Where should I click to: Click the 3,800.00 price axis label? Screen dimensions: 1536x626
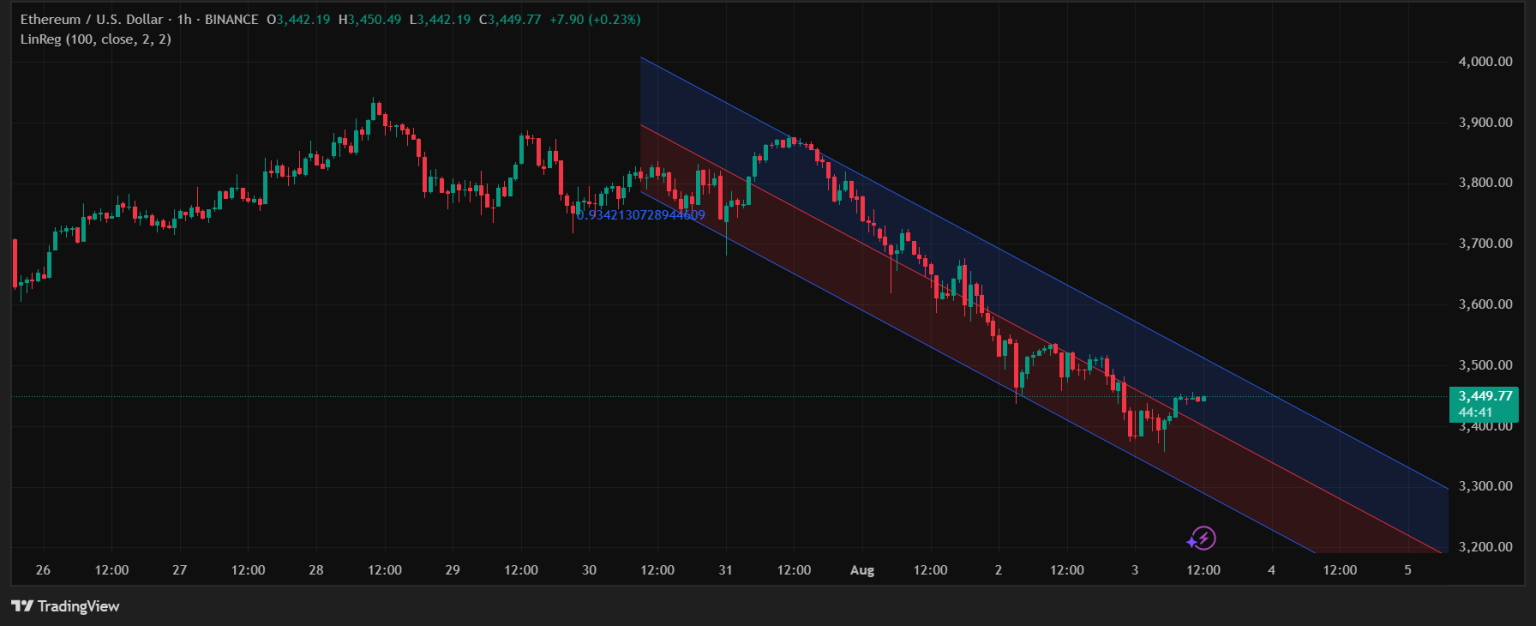[1484, 183]
